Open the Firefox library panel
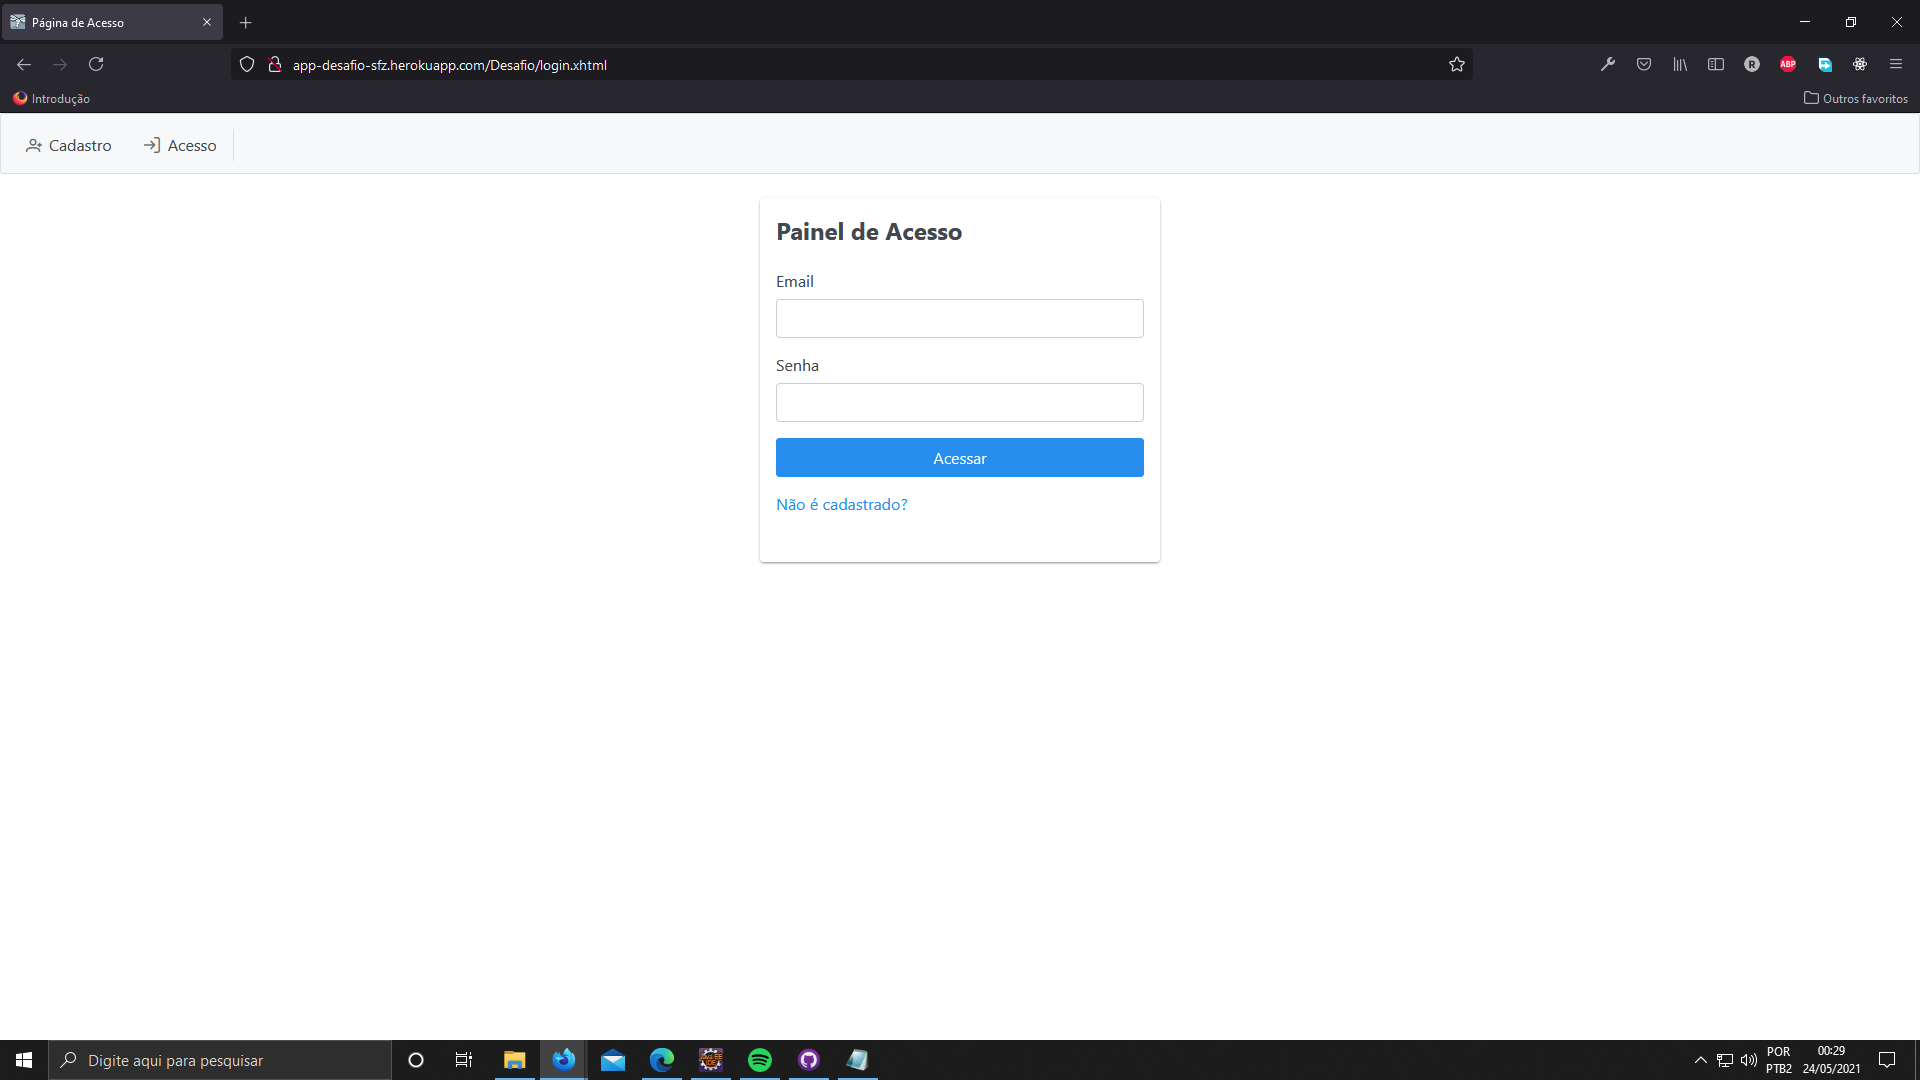Image resolution: width=1920 pixels, height=1080 pixels. coord(1680,64)
